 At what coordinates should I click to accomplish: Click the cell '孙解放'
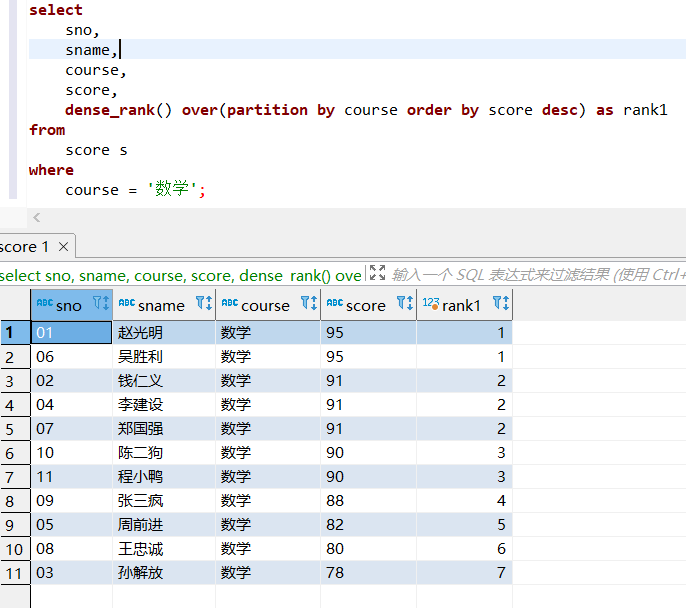coord(164,573)
